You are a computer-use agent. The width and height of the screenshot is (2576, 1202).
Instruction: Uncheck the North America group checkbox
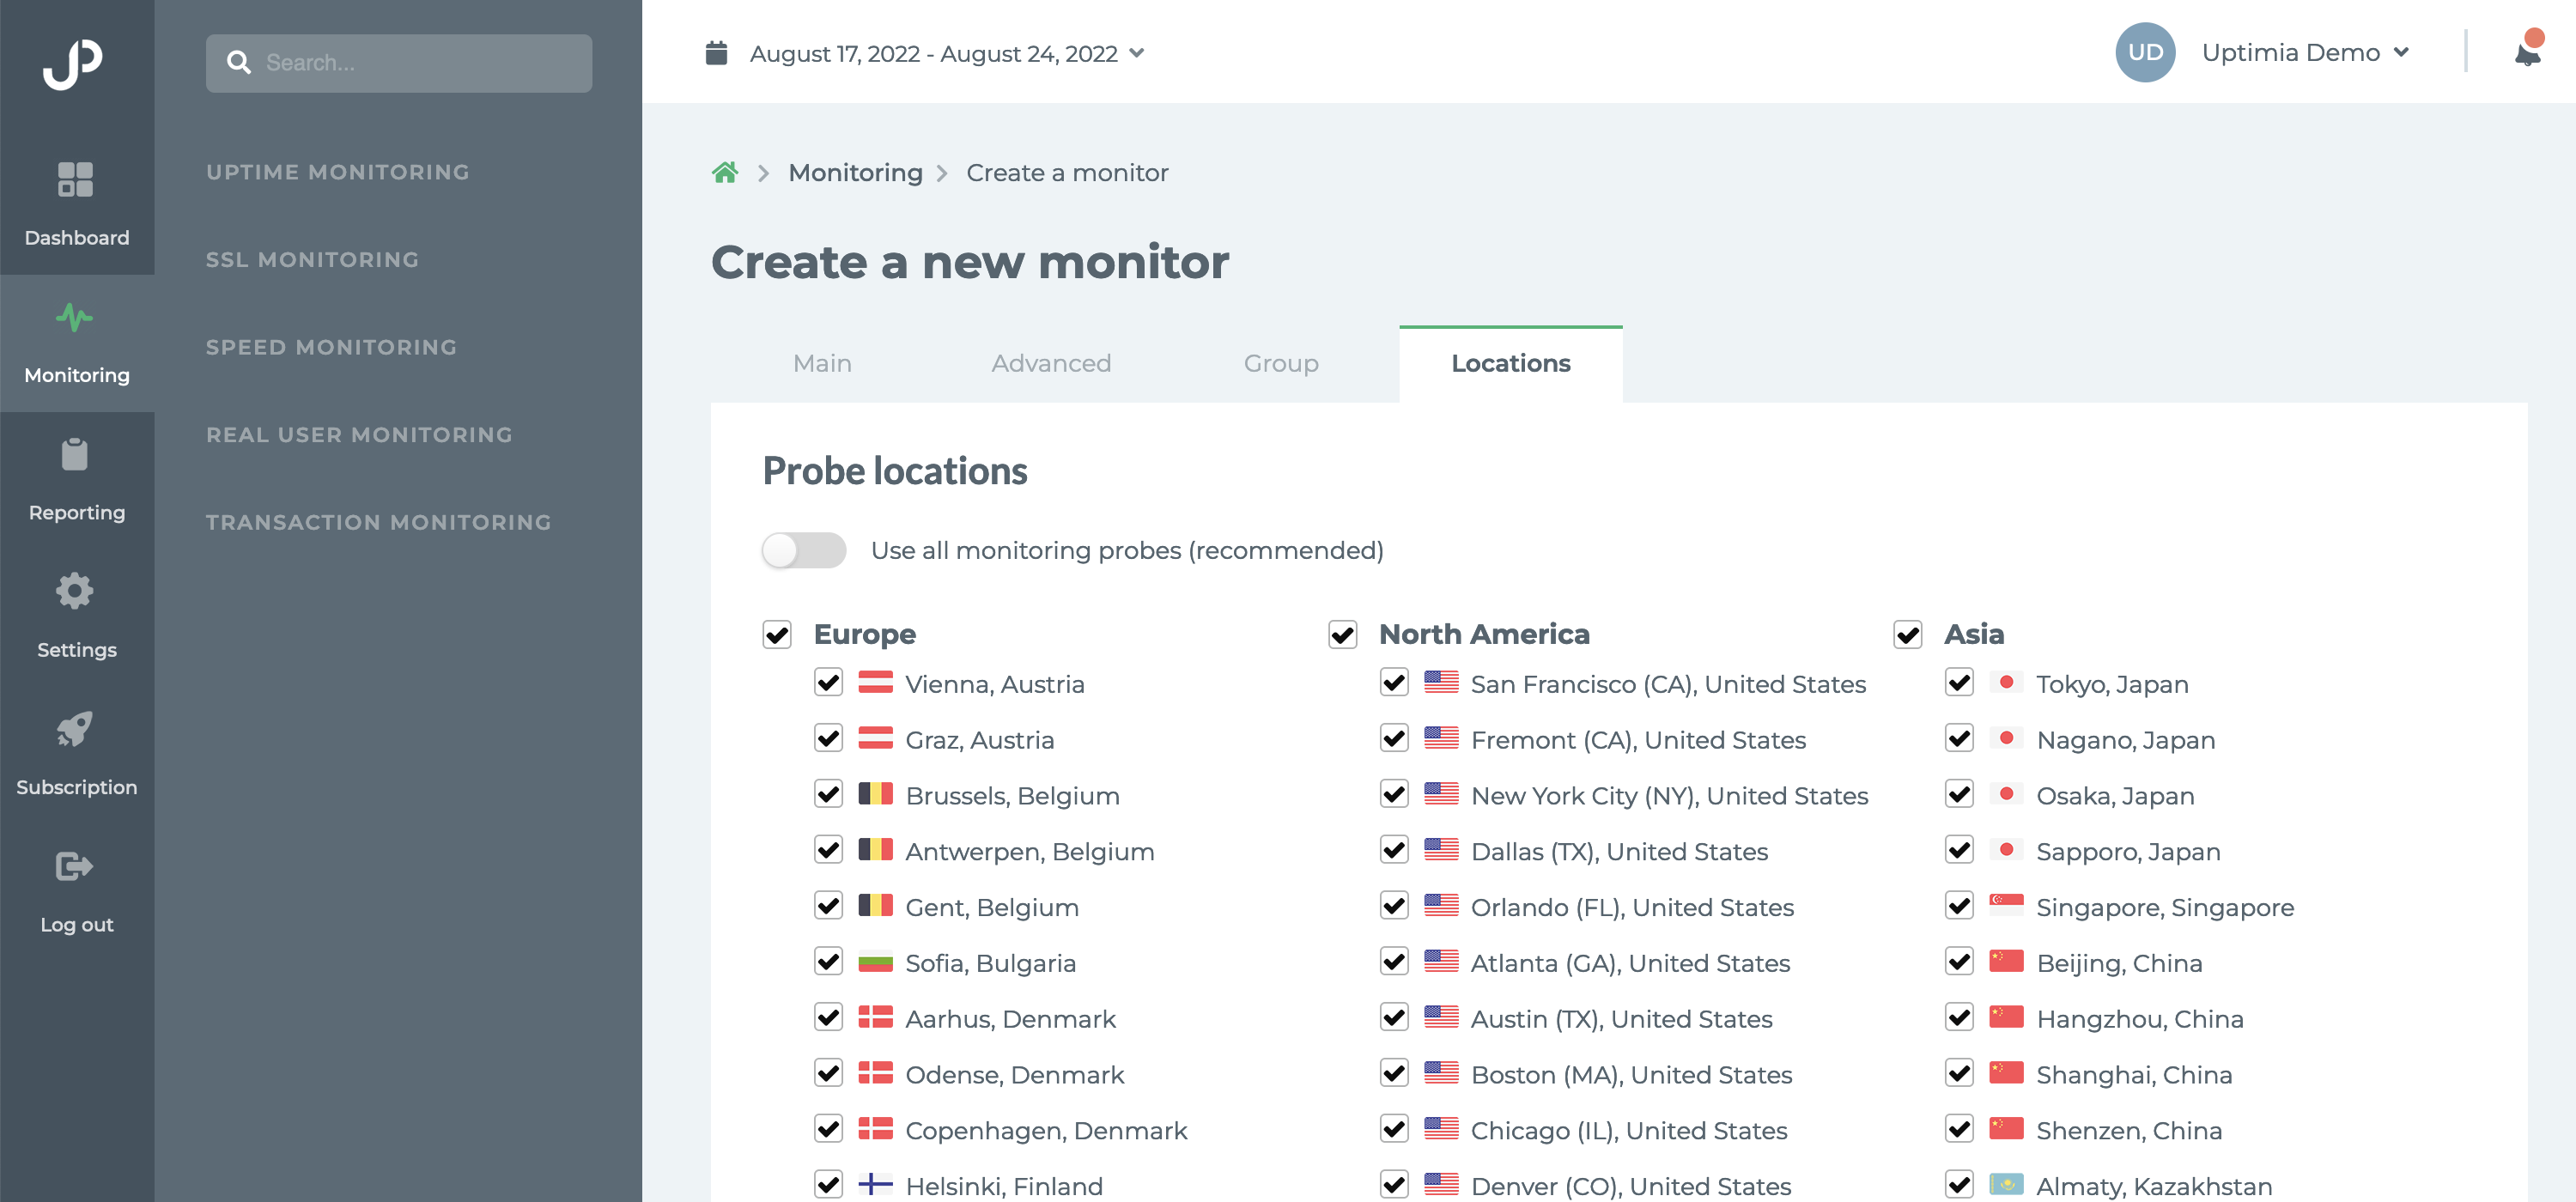click(x=1342, y=634)
